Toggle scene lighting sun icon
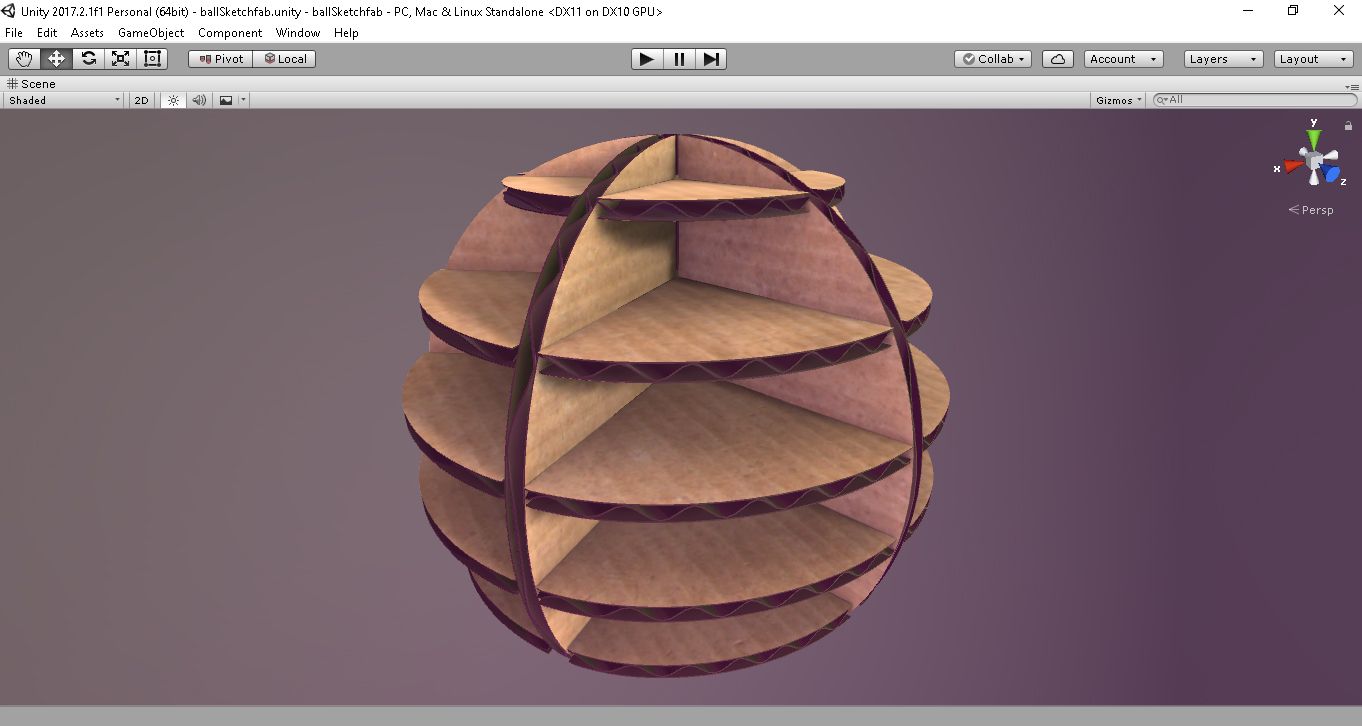The width and height of the screenshot is (1362, 726). [x=173, y=100]
